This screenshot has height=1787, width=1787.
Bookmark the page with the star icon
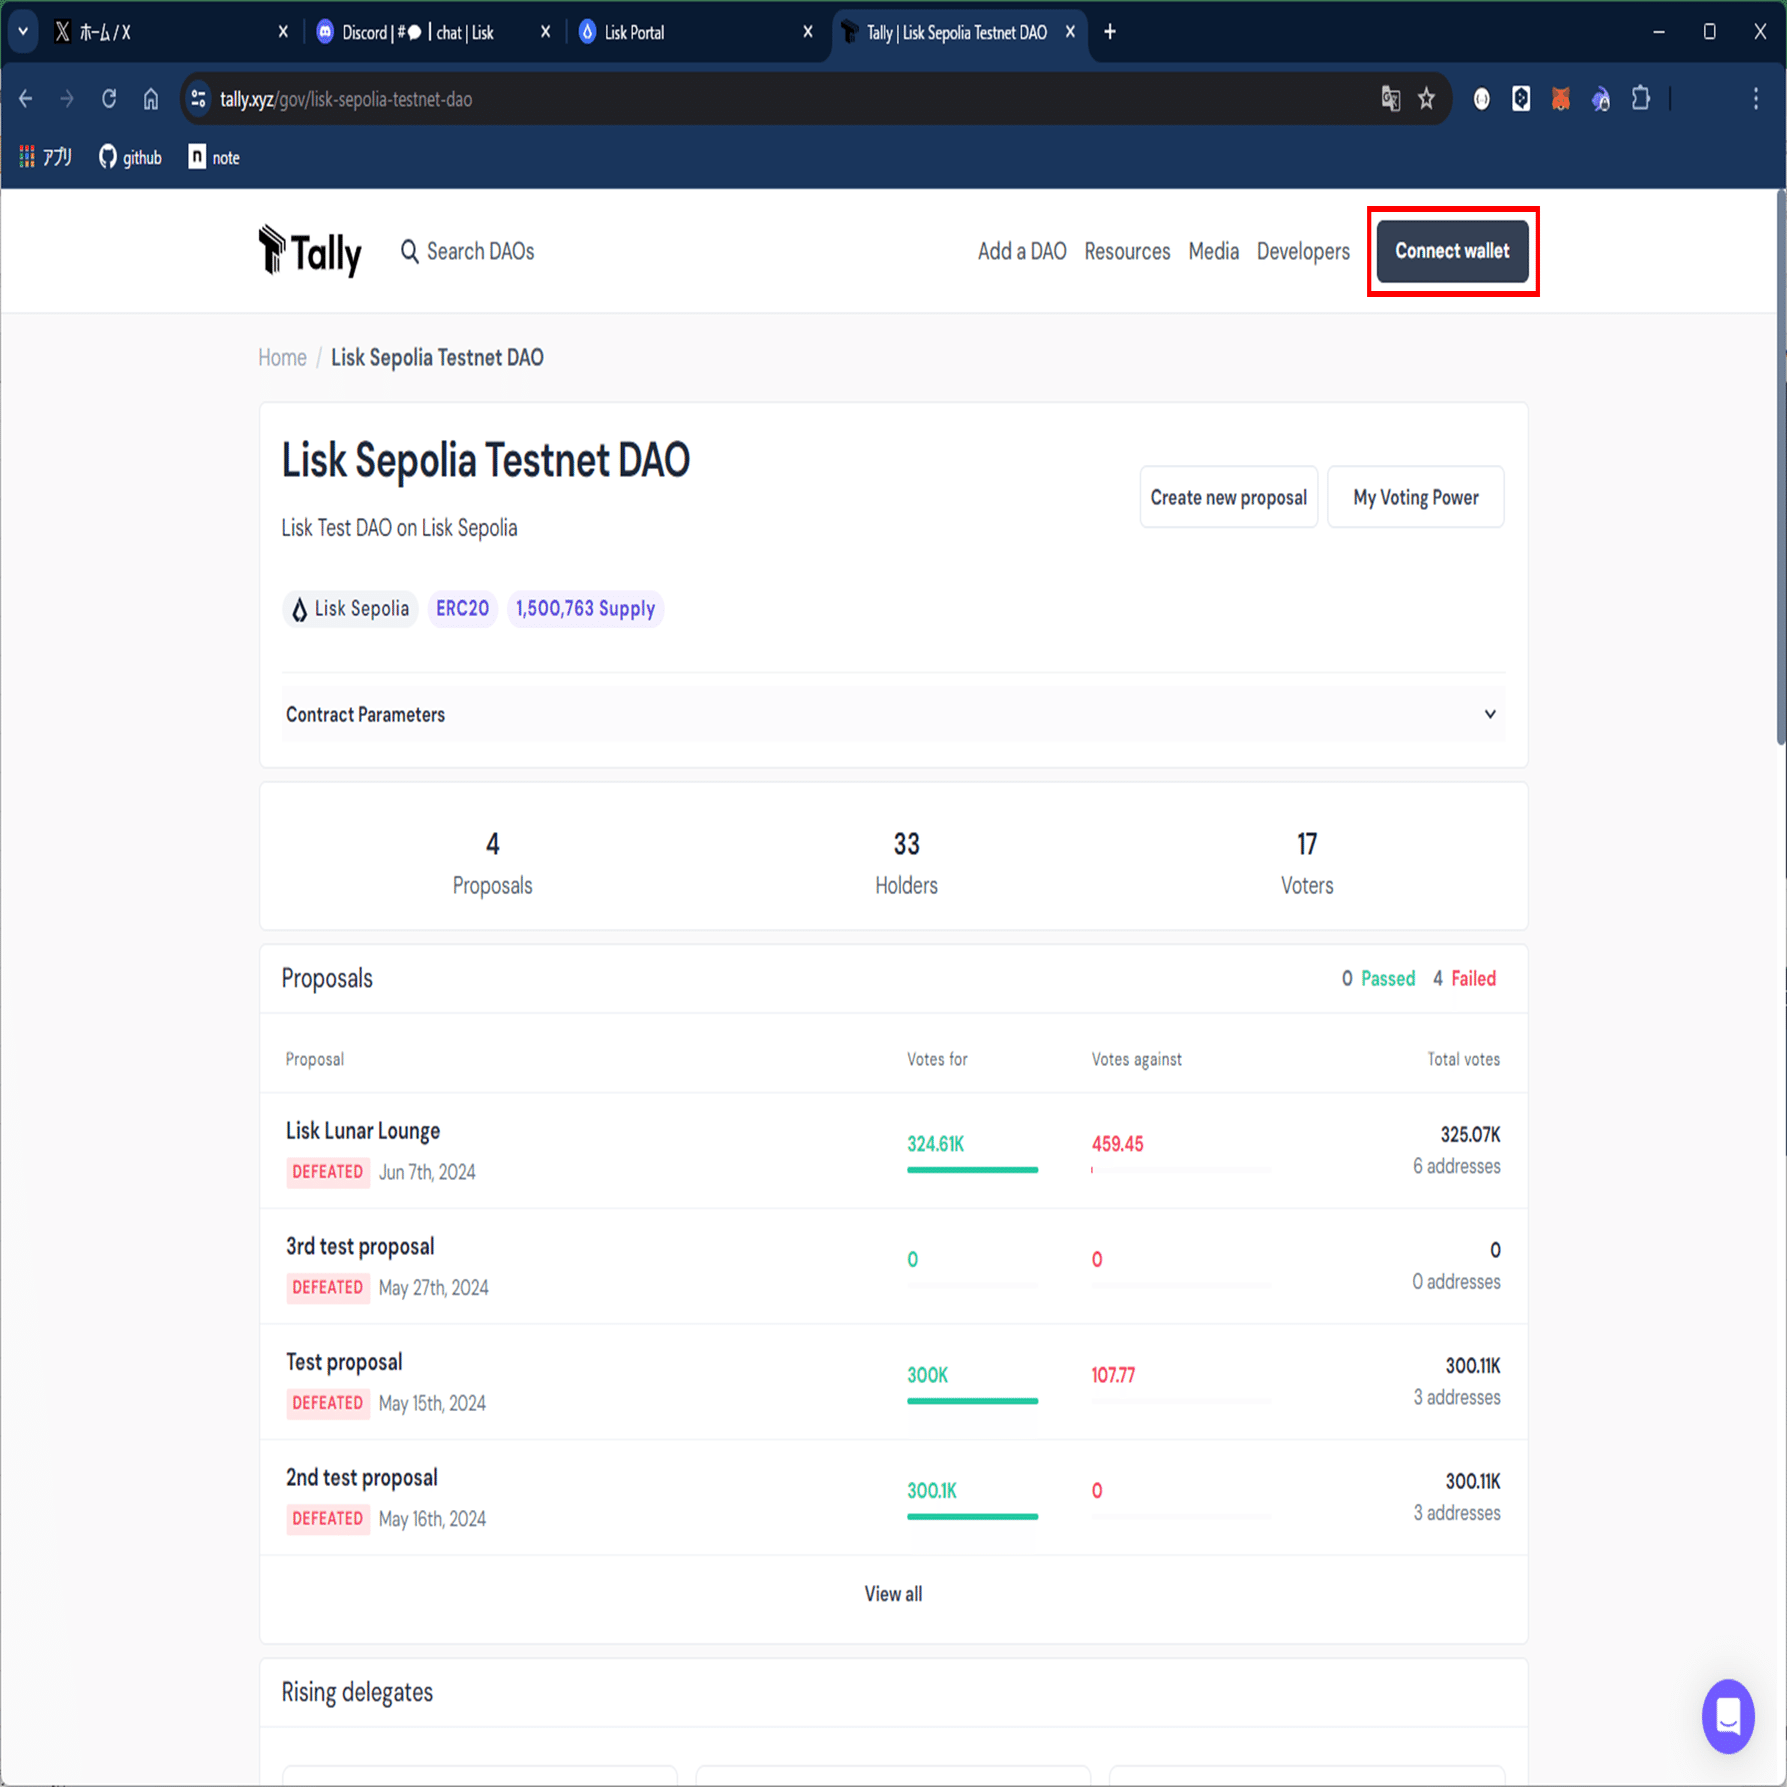pos(1427,98)
